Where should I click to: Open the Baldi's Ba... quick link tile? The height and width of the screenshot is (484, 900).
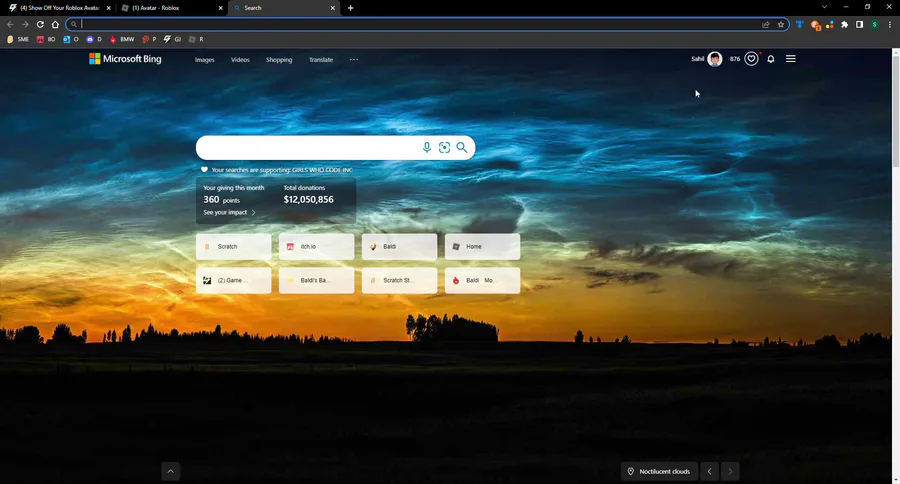click(x=316, y=280)
